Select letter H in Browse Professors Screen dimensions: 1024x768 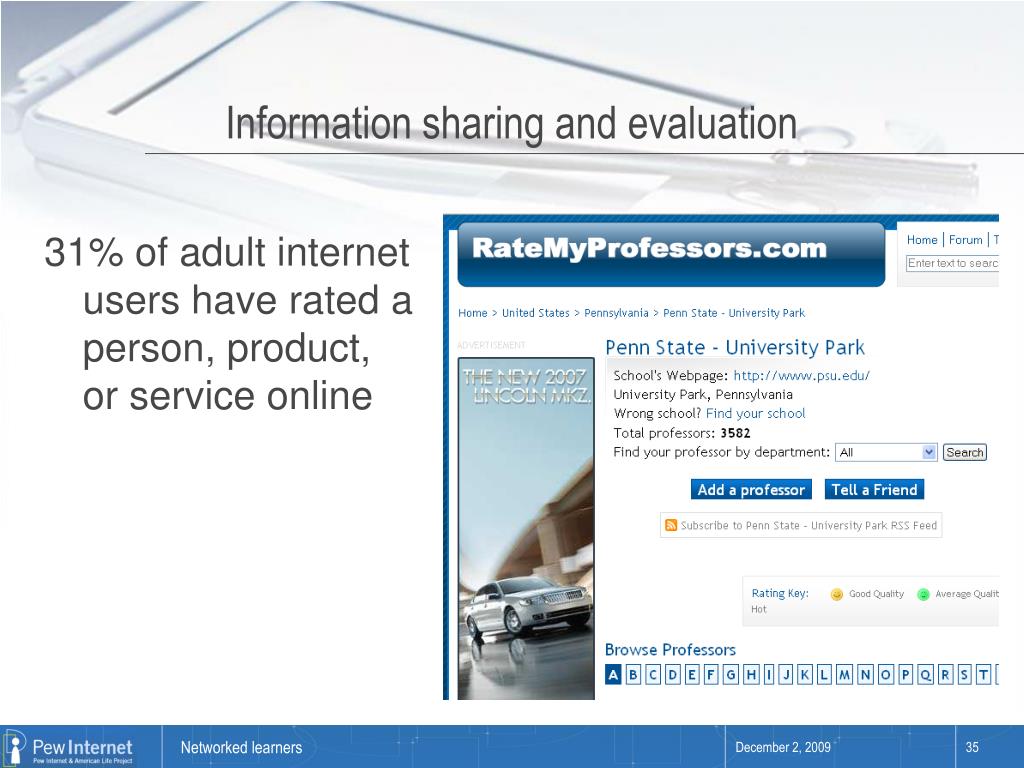(752, 675)
